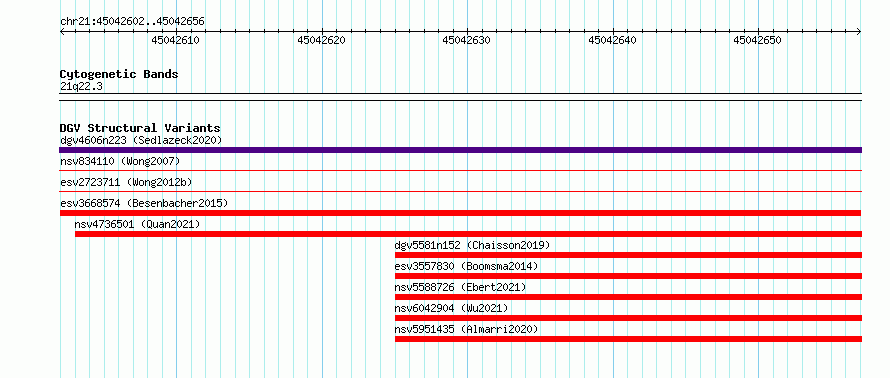Click ruler coordinate 45042640
Viewport: 890px width, 378px height.
(612, 40)
